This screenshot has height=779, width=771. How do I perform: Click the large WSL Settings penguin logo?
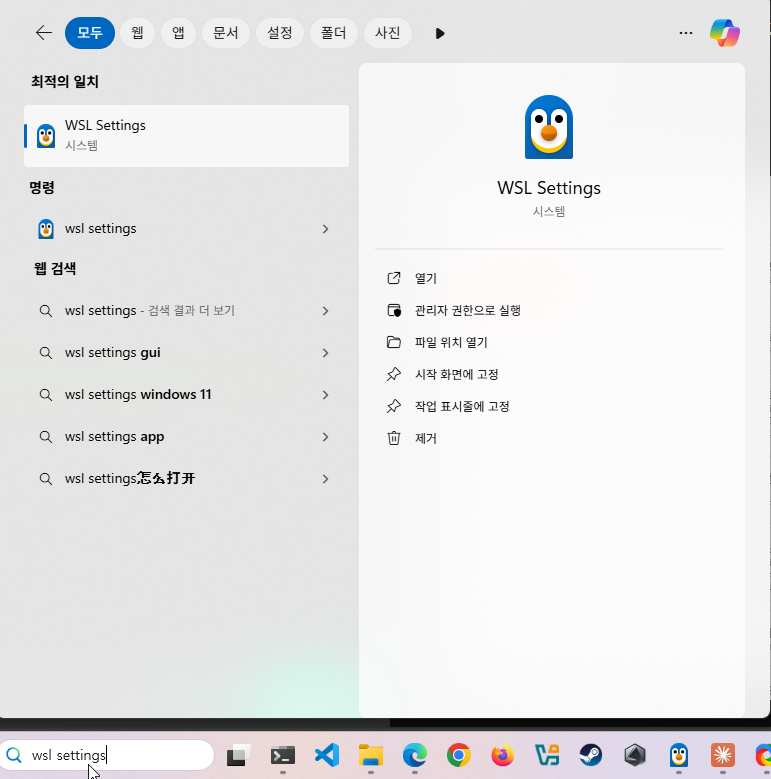(x=549, y=127)
